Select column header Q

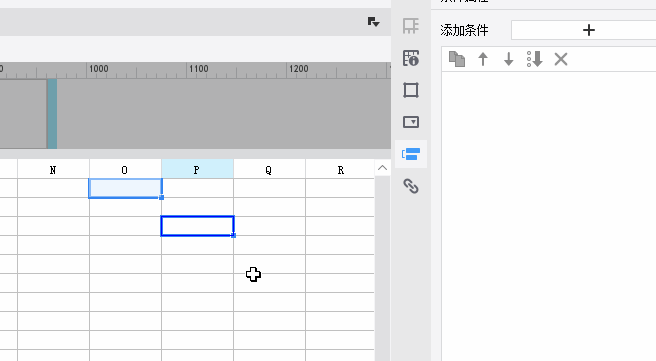point(269,169)
